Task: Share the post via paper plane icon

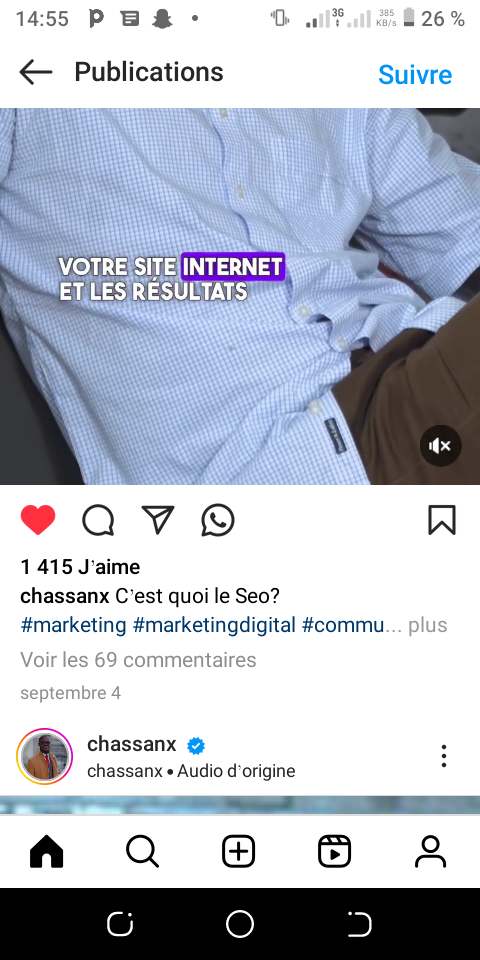Action: [158, 520]
